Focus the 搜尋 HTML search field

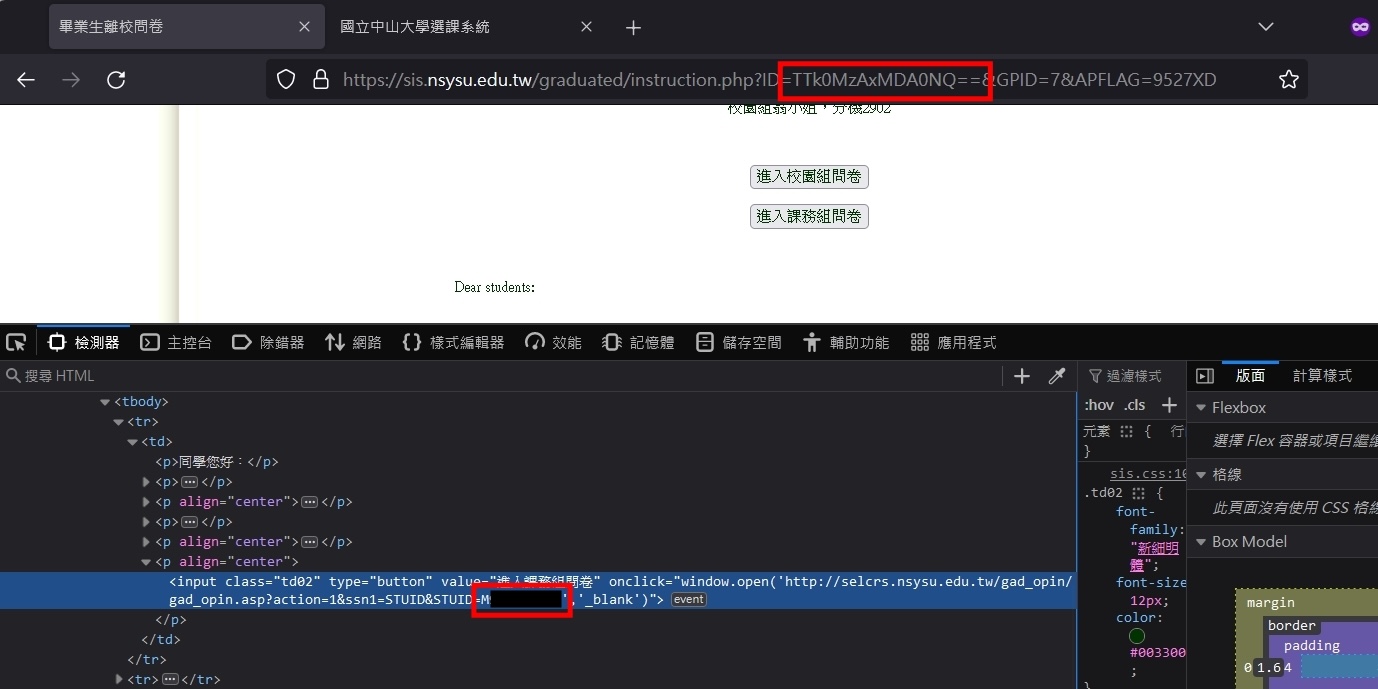click(500, 376)
